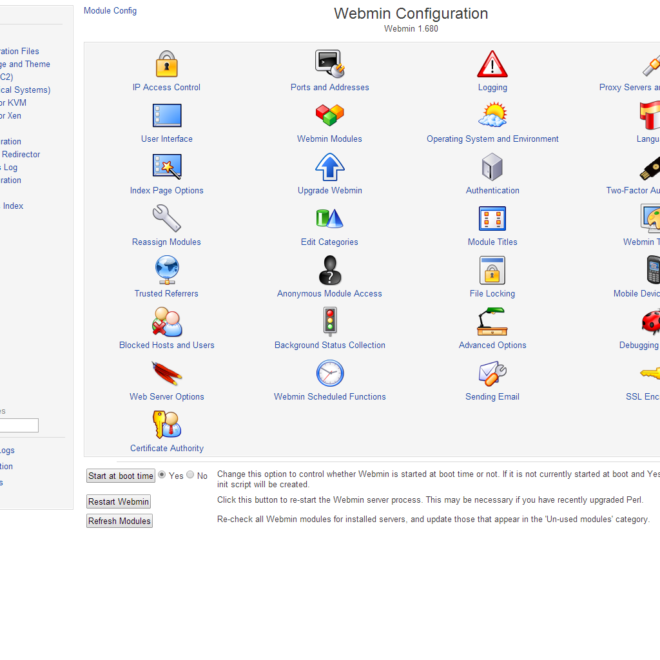Click the Start at boot time button
Image resolution: width=660 pixels, height=660 pixels.
121,476
